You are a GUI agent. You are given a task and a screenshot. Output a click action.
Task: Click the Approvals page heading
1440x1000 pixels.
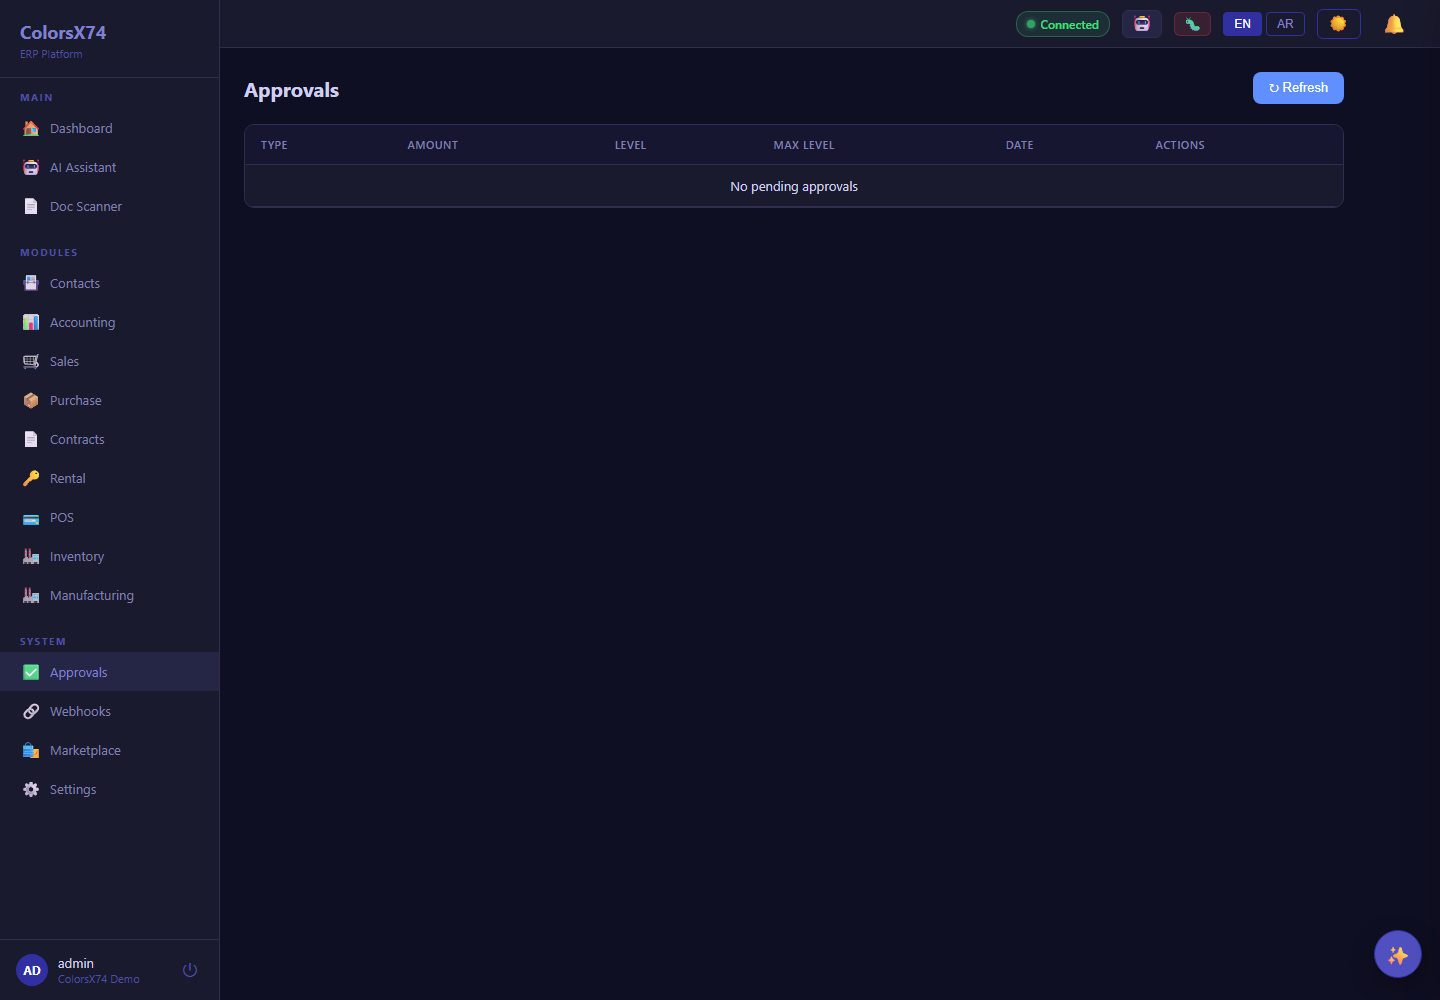click(x=292, y=90)
